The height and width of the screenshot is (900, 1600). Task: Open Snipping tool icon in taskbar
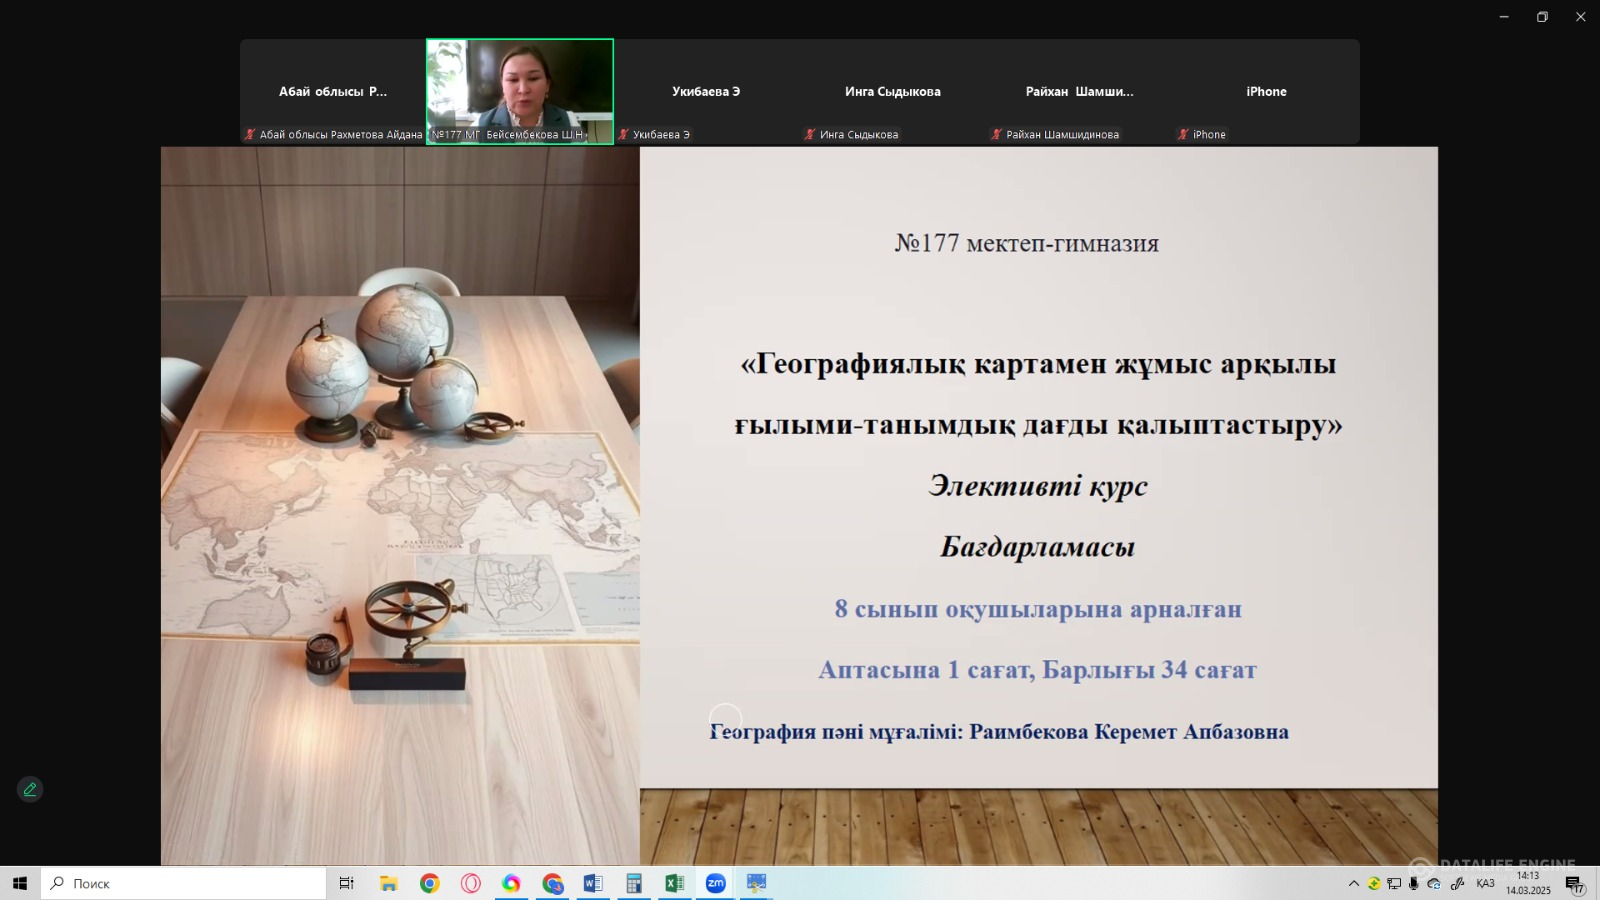[756, 883]
